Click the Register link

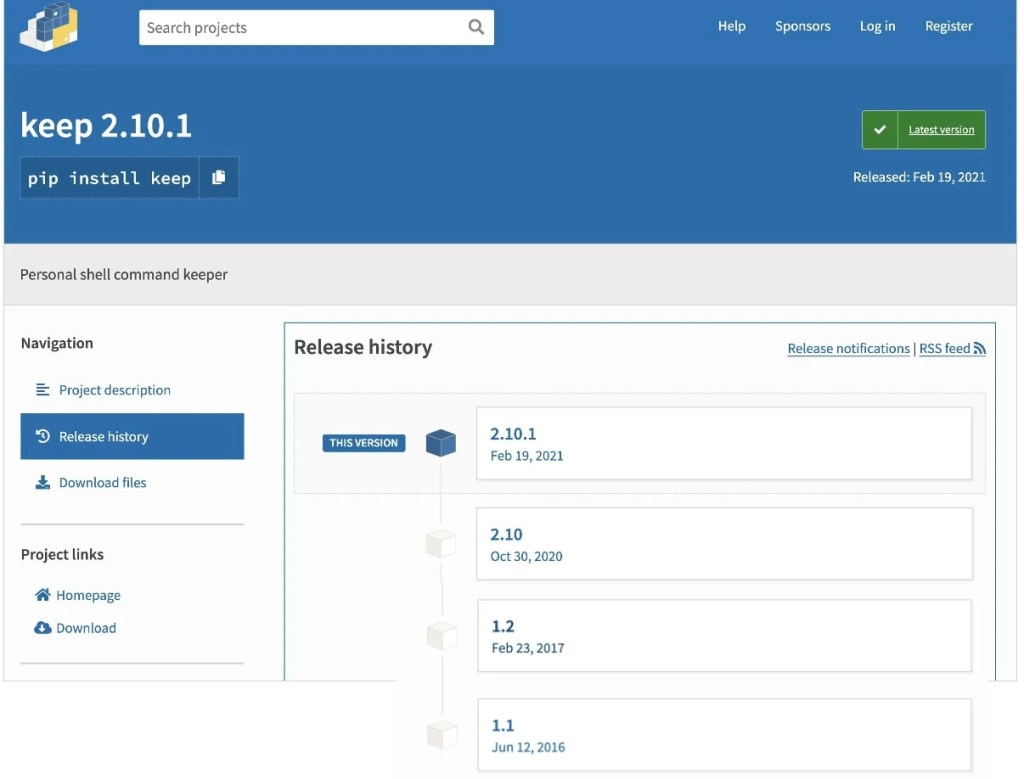[x=948, y=26]
